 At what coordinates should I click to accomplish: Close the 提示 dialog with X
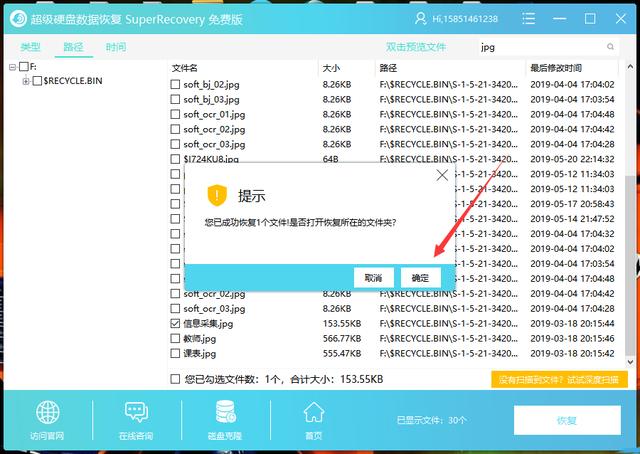click(x=442, y=175)
